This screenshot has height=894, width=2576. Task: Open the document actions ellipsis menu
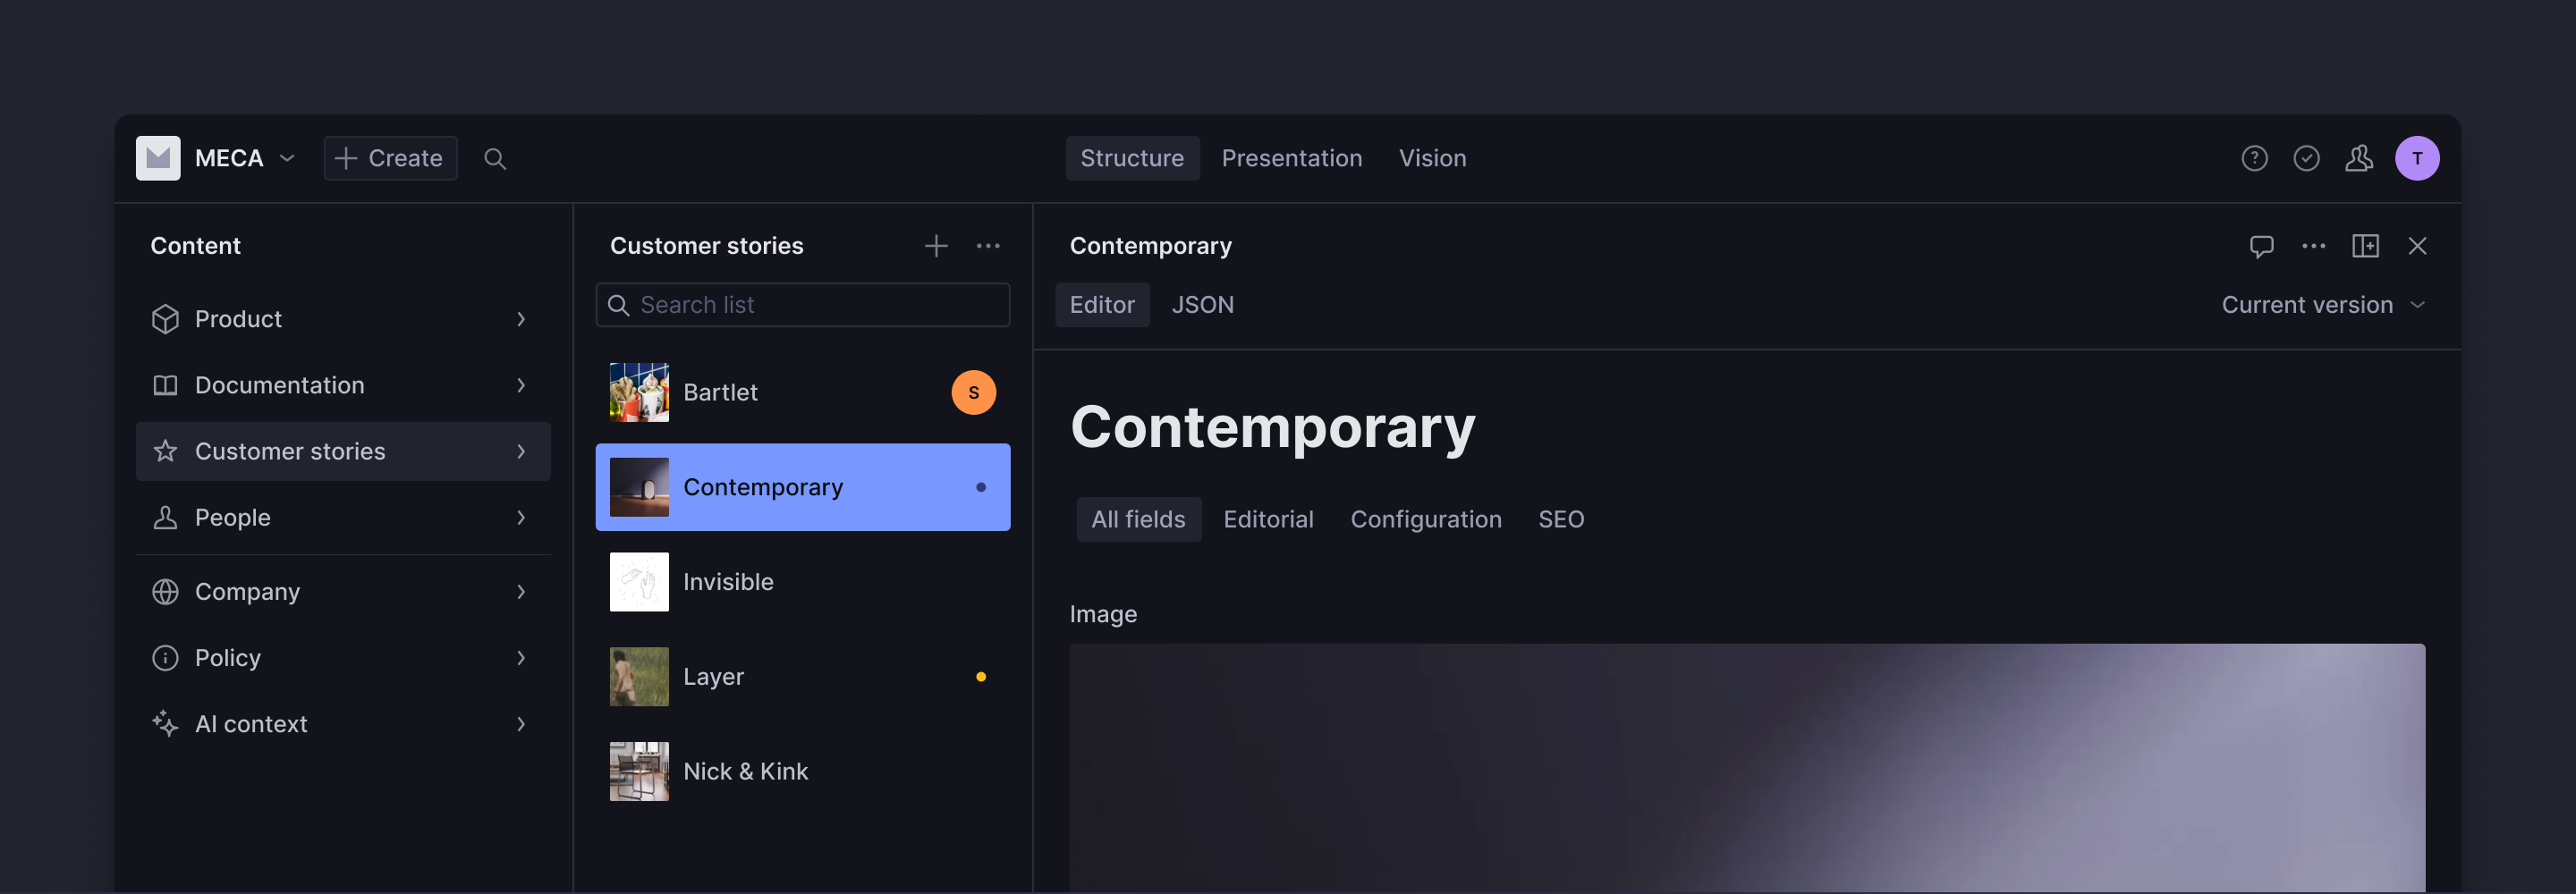pyautogui.click(x=2313, y=246)
